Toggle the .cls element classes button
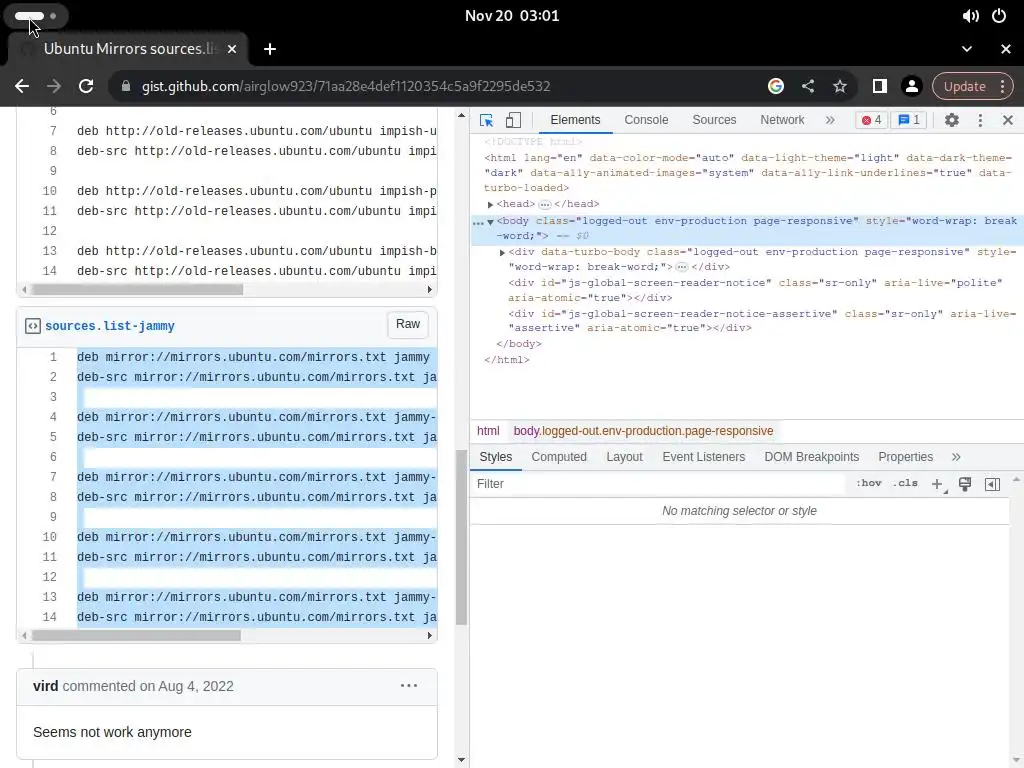This screenshot has height=768, width=1024. click(x=905, y=483)
